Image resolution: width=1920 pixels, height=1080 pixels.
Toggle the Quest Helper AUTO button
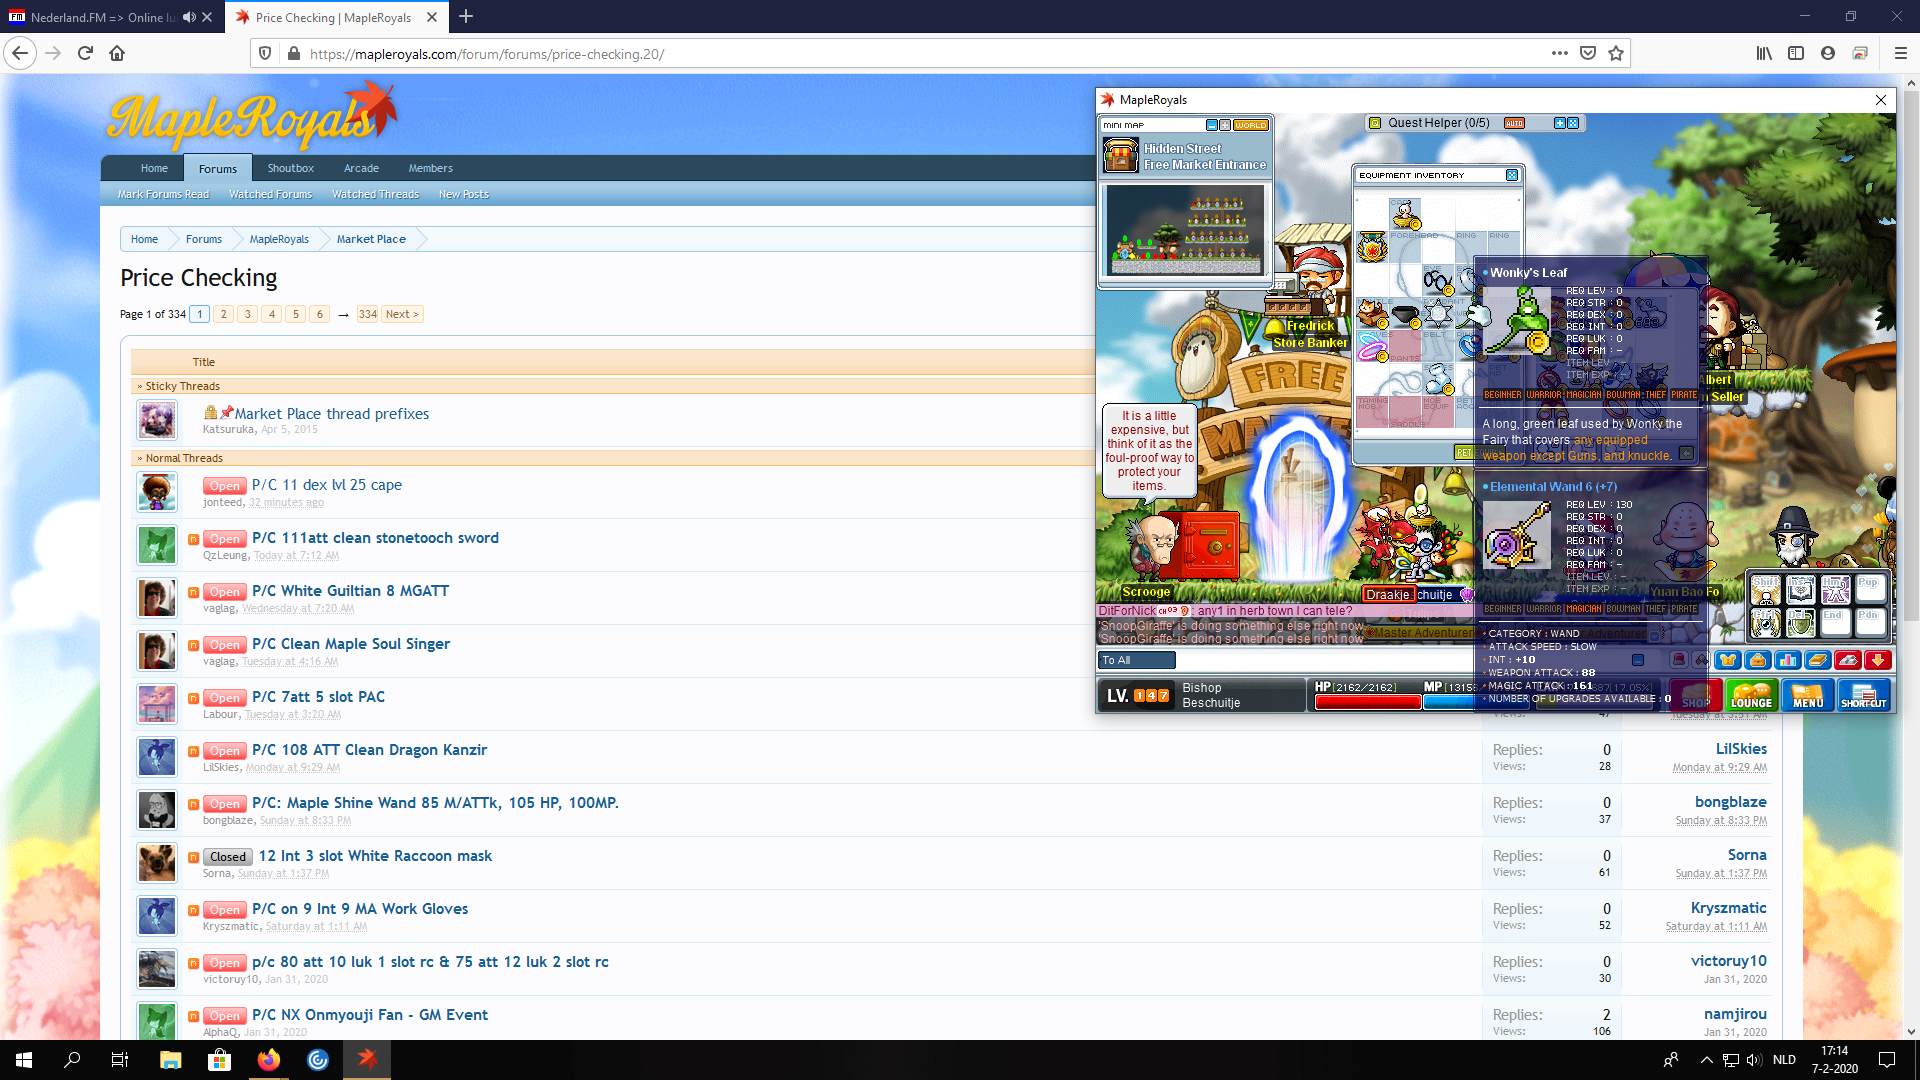tap(1514, 123)
